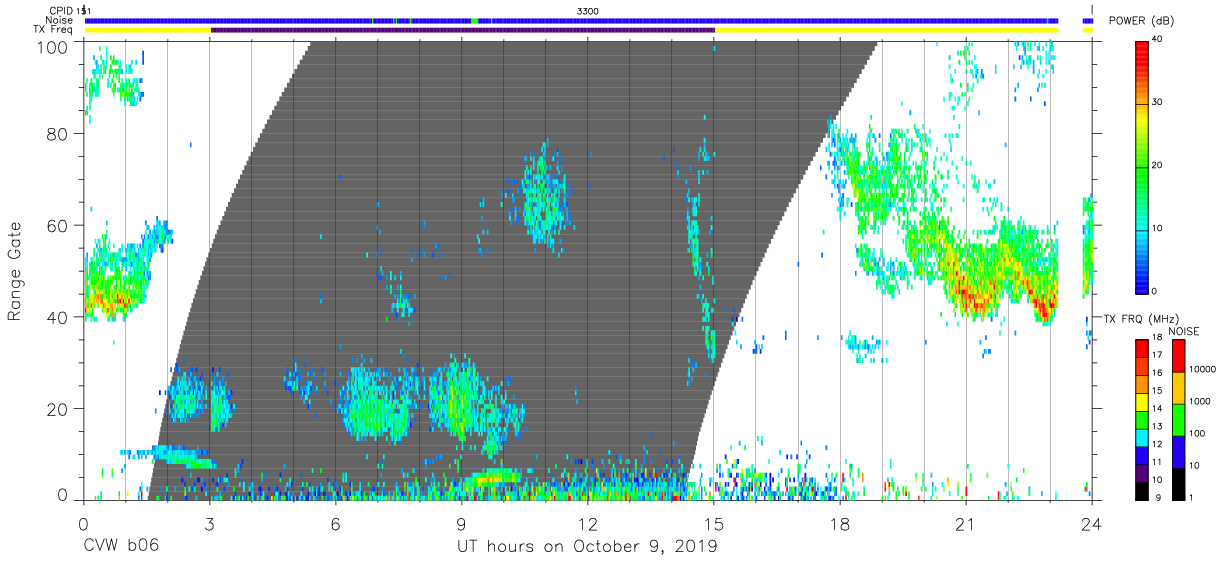Click the '1000' tick on NOISE scale
Image resolution: width=1228 pixels, height=567 pixels.
point(1201,403)
